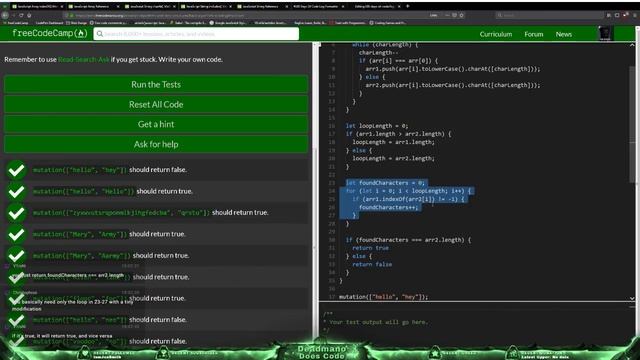This screenshot has height=360, width=640.
Task: Click the check mark beside the "Mary", "Aarmy" test
Action: (16, 256)
